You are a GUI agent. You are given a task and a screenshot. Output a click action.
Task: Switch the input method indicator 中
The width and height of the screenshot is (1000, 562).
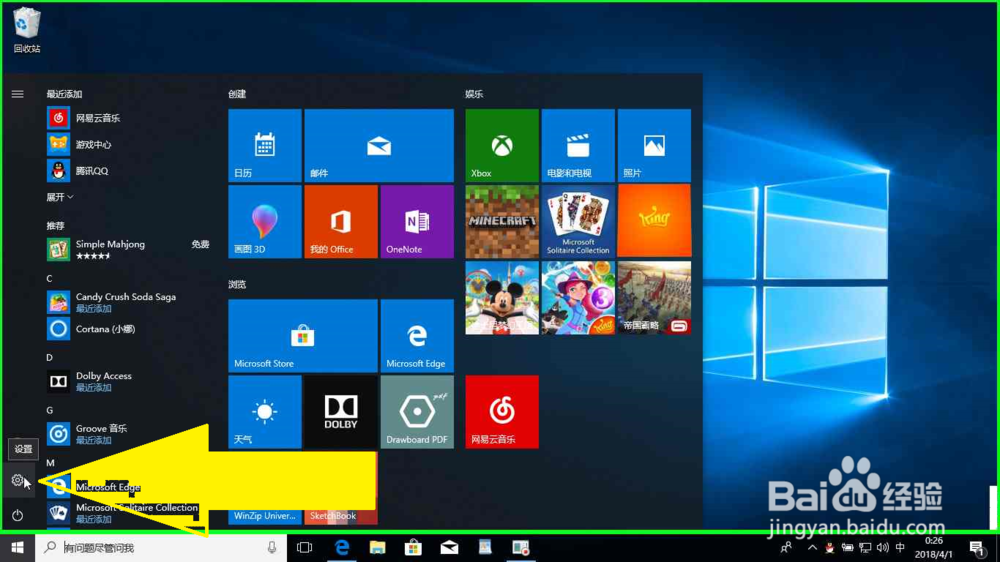tap(901, 547)
